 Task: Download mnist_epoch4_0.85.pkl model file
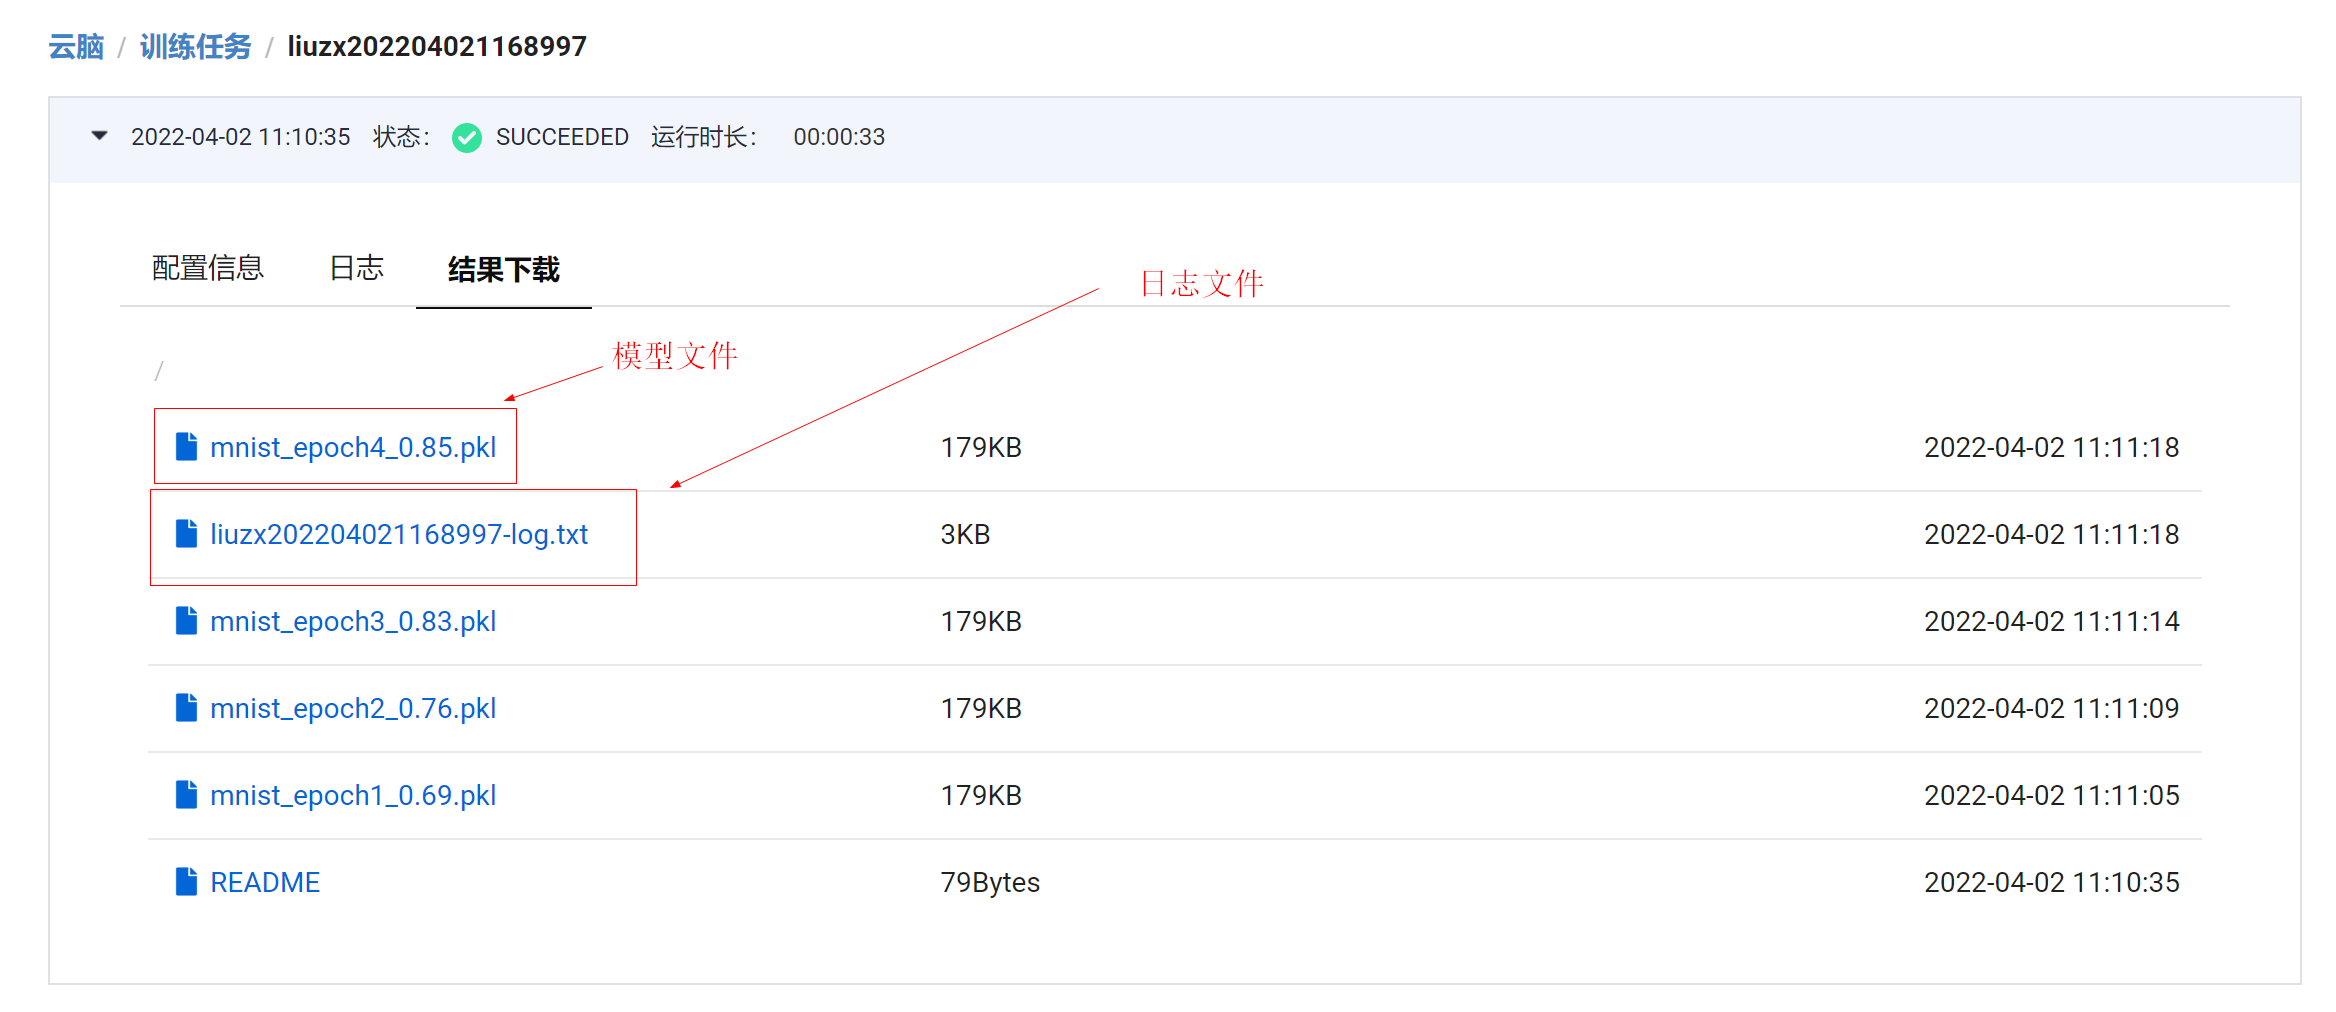click(353, 448)
